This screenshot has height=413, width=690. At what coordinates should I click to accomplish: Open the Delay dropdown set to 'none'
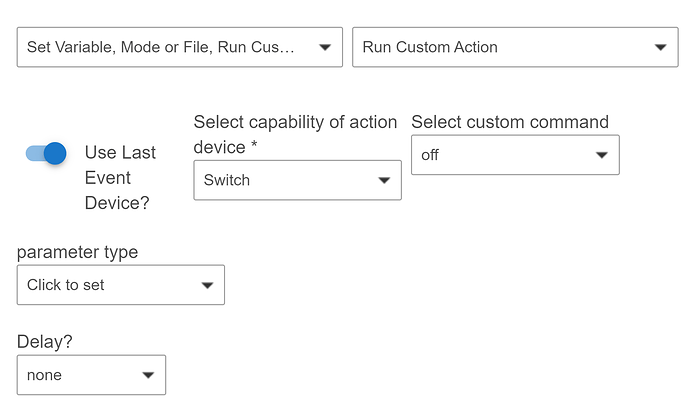coord(91,375)
